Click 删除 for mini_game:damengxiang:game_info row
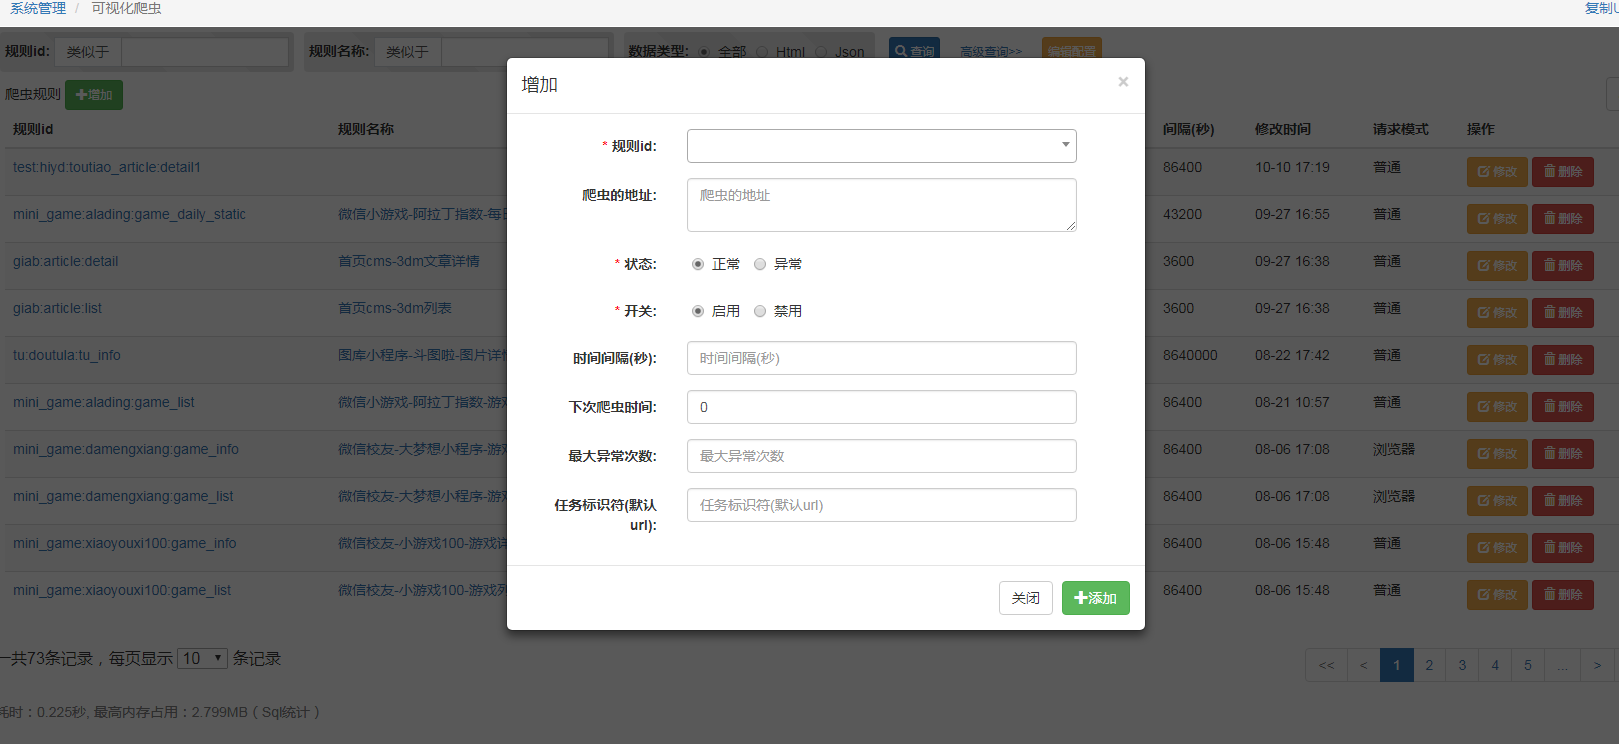 click(1563, 454)
